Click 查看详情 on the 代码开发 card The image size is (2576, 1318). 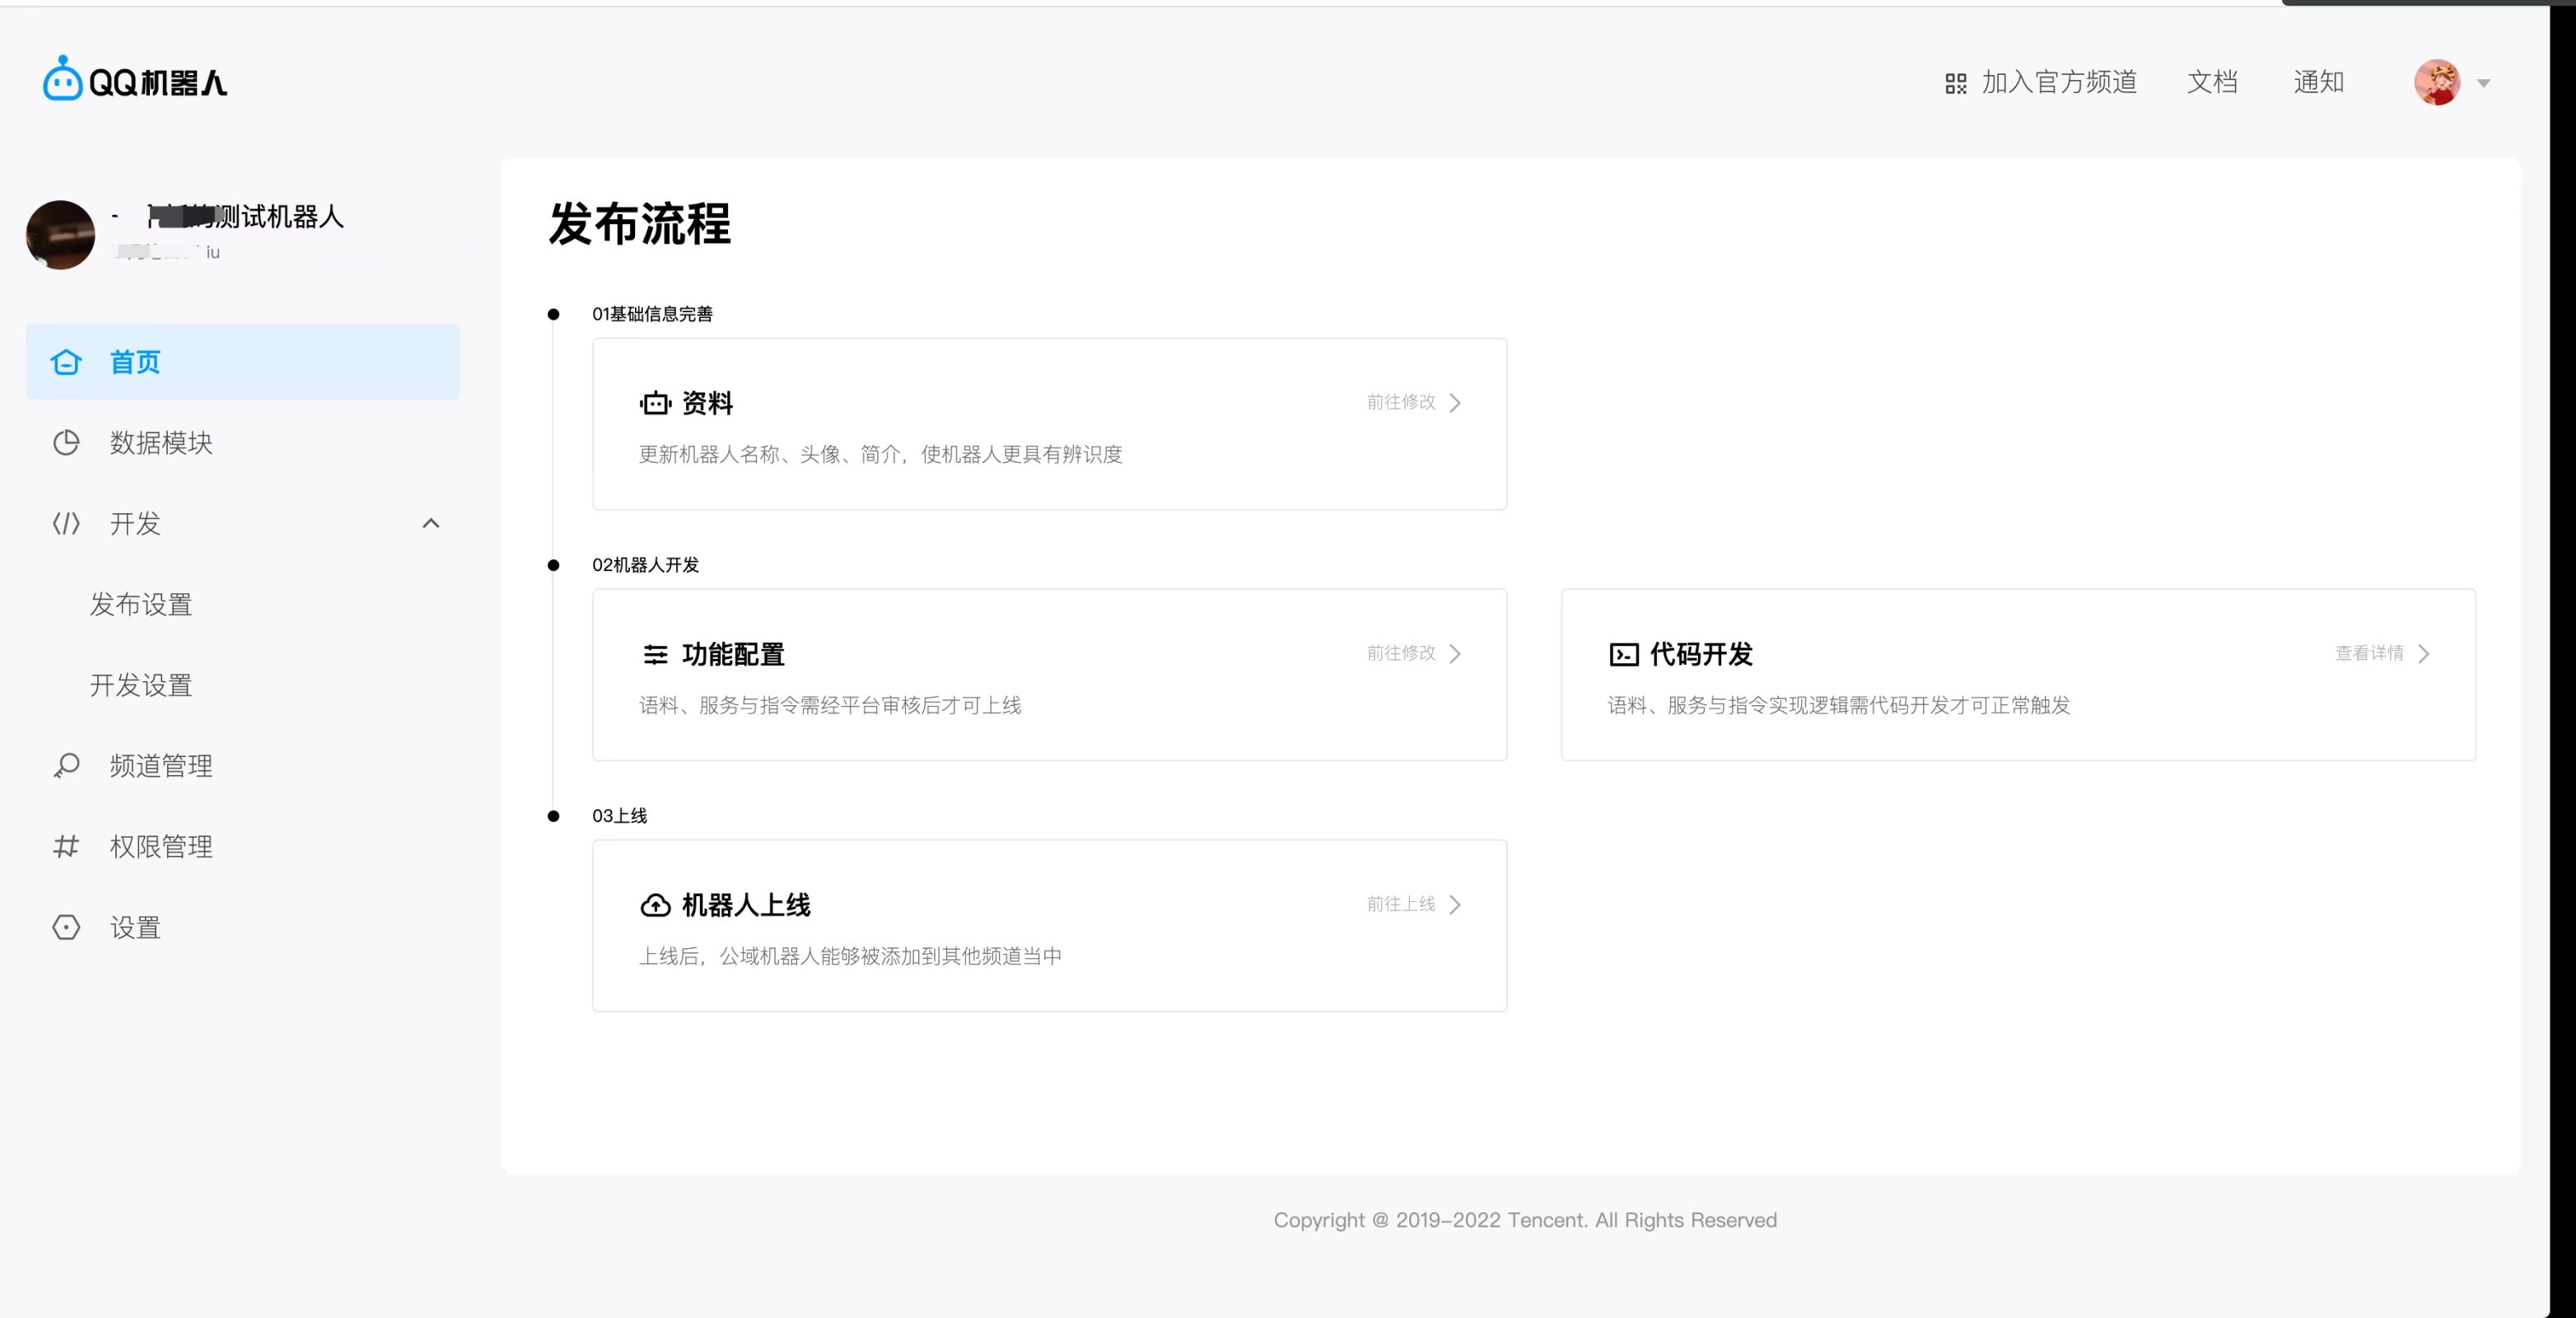[2369, 653]
